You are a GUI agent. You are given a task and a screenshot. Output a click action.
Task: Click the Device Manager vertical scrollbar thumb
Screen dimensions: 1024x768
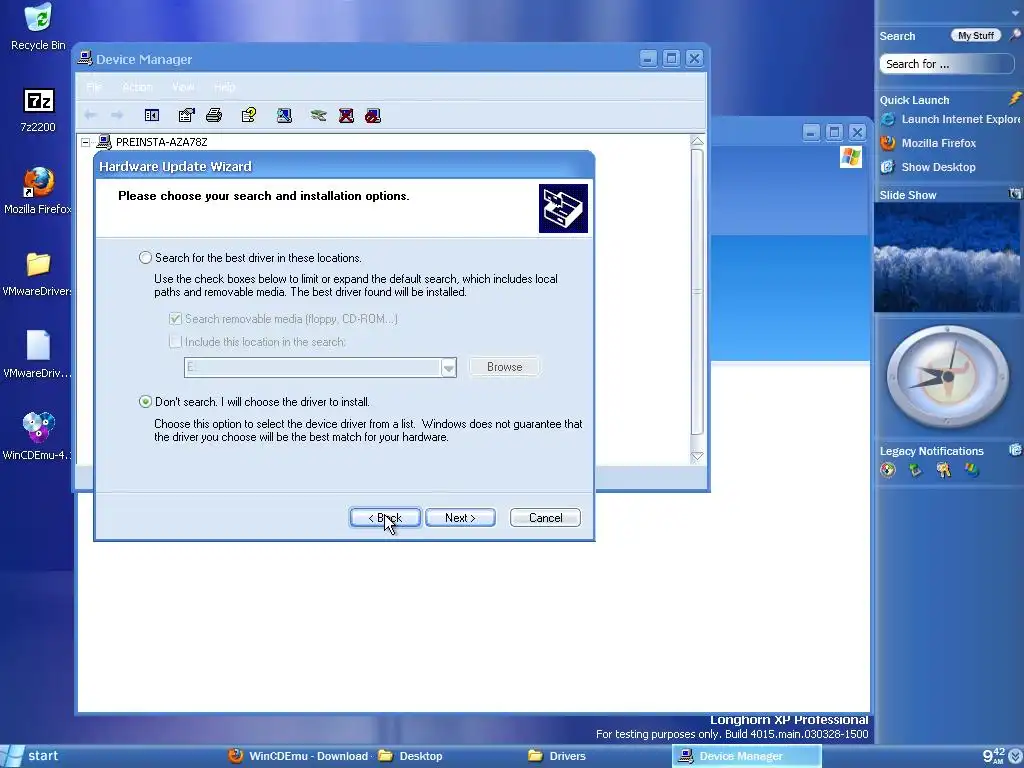(697, 292)
